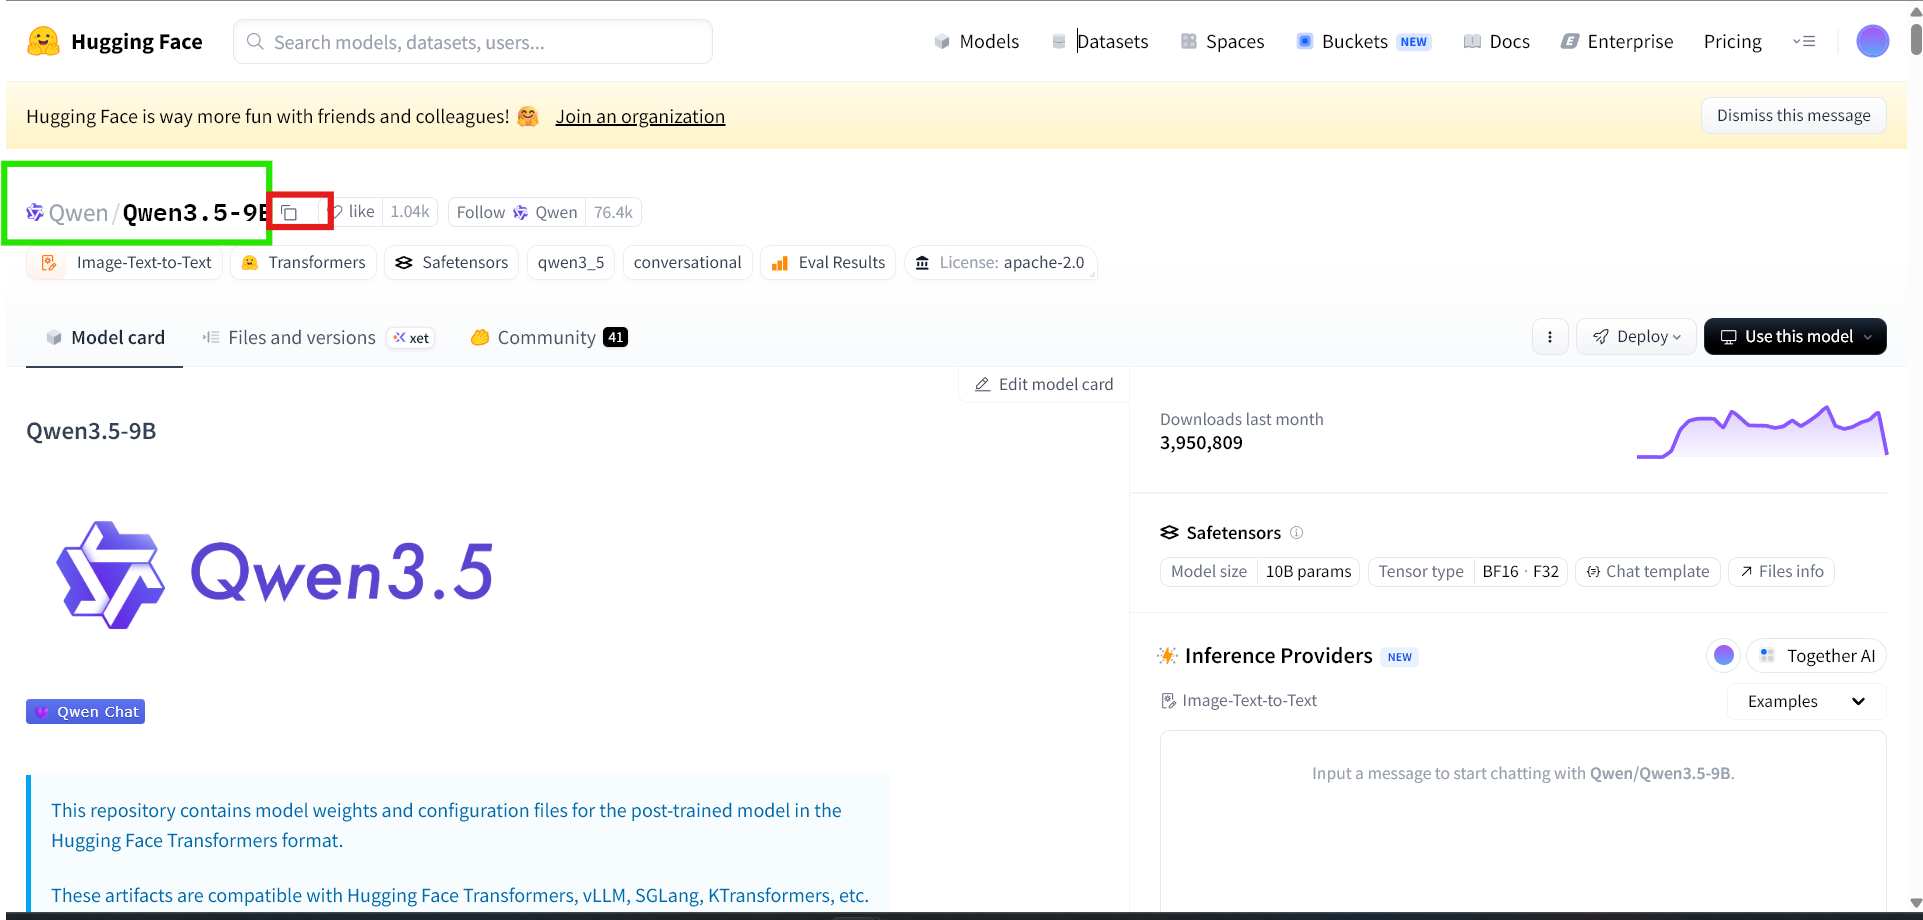Viewport: 1923px width, 920px height.
Task: Click the Safetensors info icon
Action: pyautogui.click(x=1296, y=533)
